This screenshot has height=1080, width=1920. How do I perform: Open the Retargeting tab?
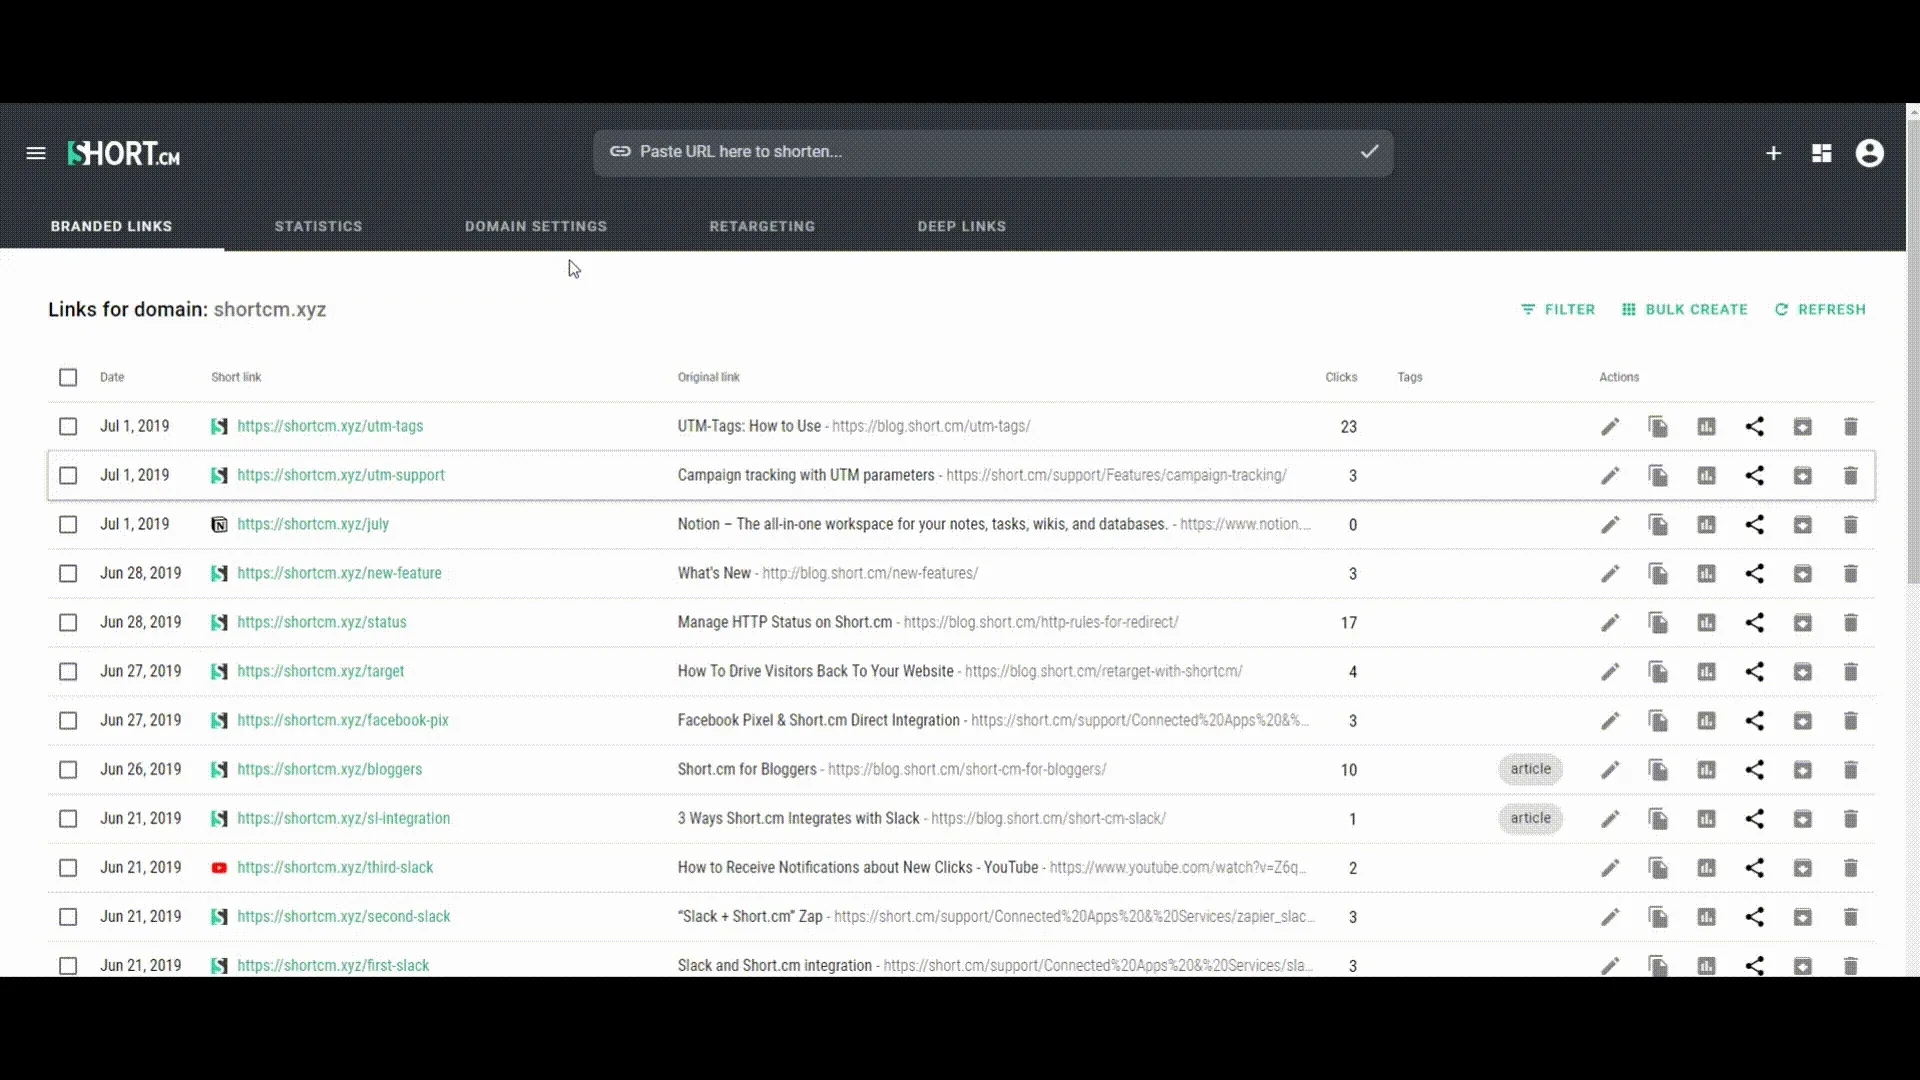[x=762, y=226]
